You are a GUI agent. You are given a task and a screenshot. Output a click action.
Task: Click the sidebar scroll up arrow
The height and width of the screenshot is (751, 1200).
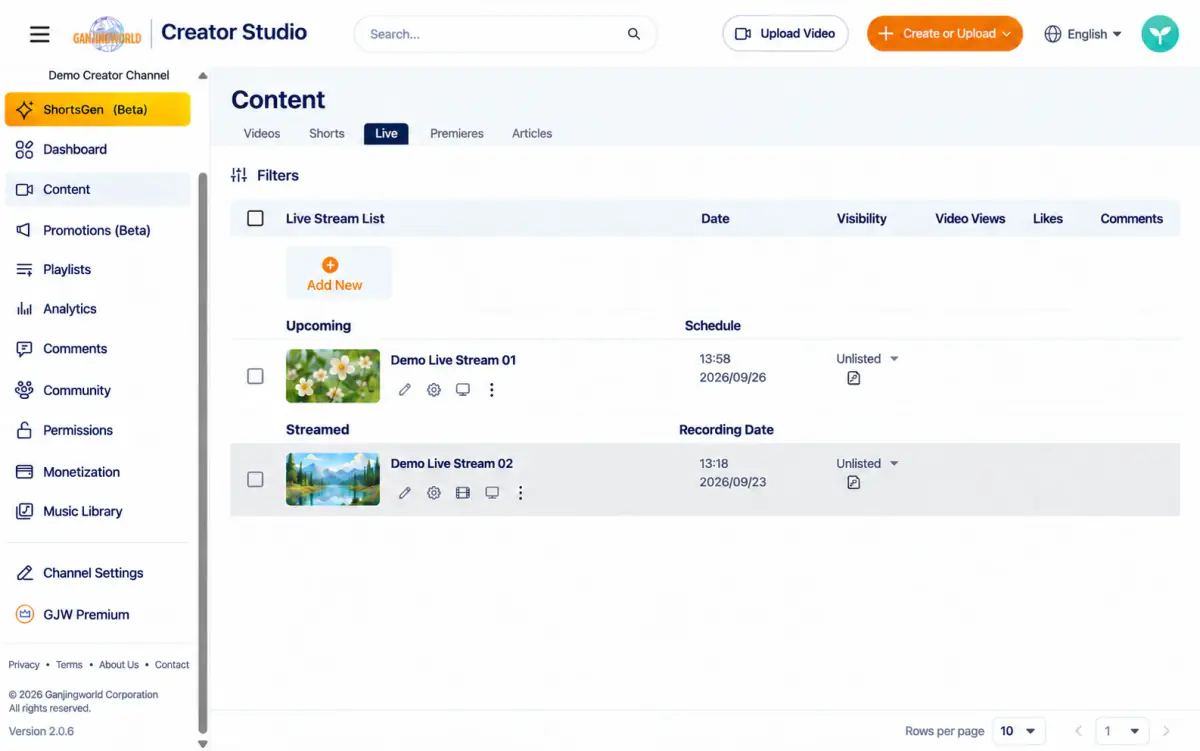coord(203,75)
